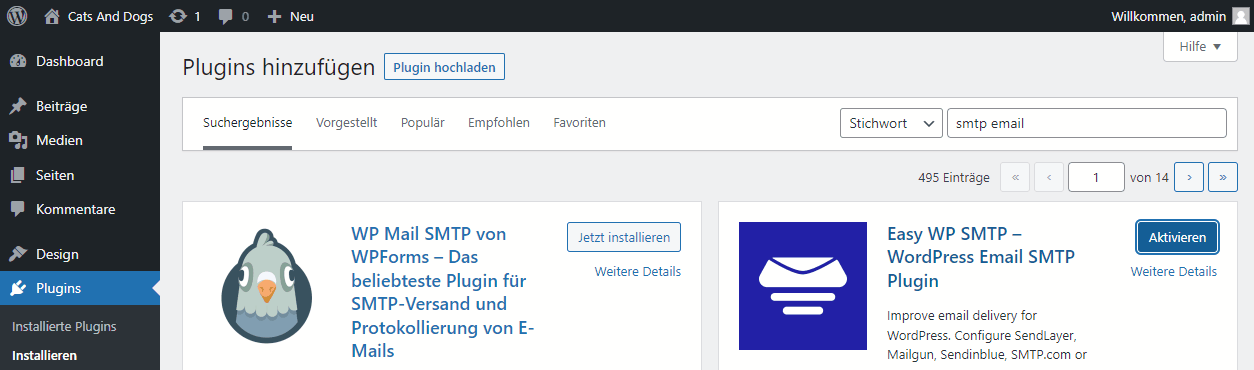Go to the next results page
This screenshot has height=370, width=1254.
(x=1189, y=177)
